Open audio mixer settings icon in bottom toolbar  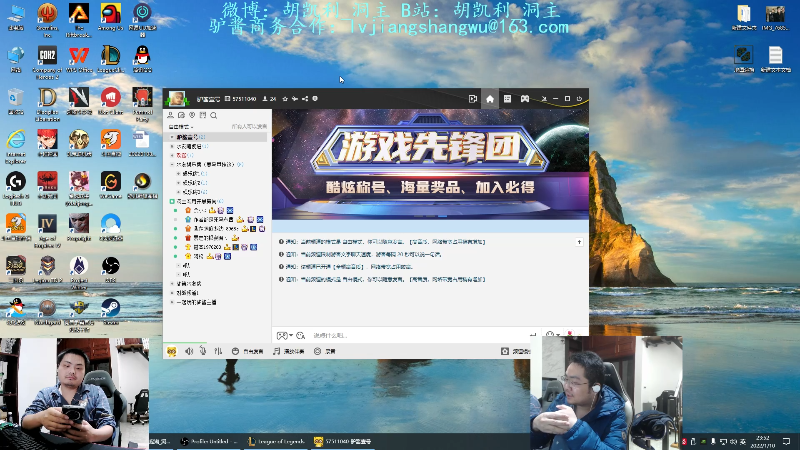coord(218,351)
